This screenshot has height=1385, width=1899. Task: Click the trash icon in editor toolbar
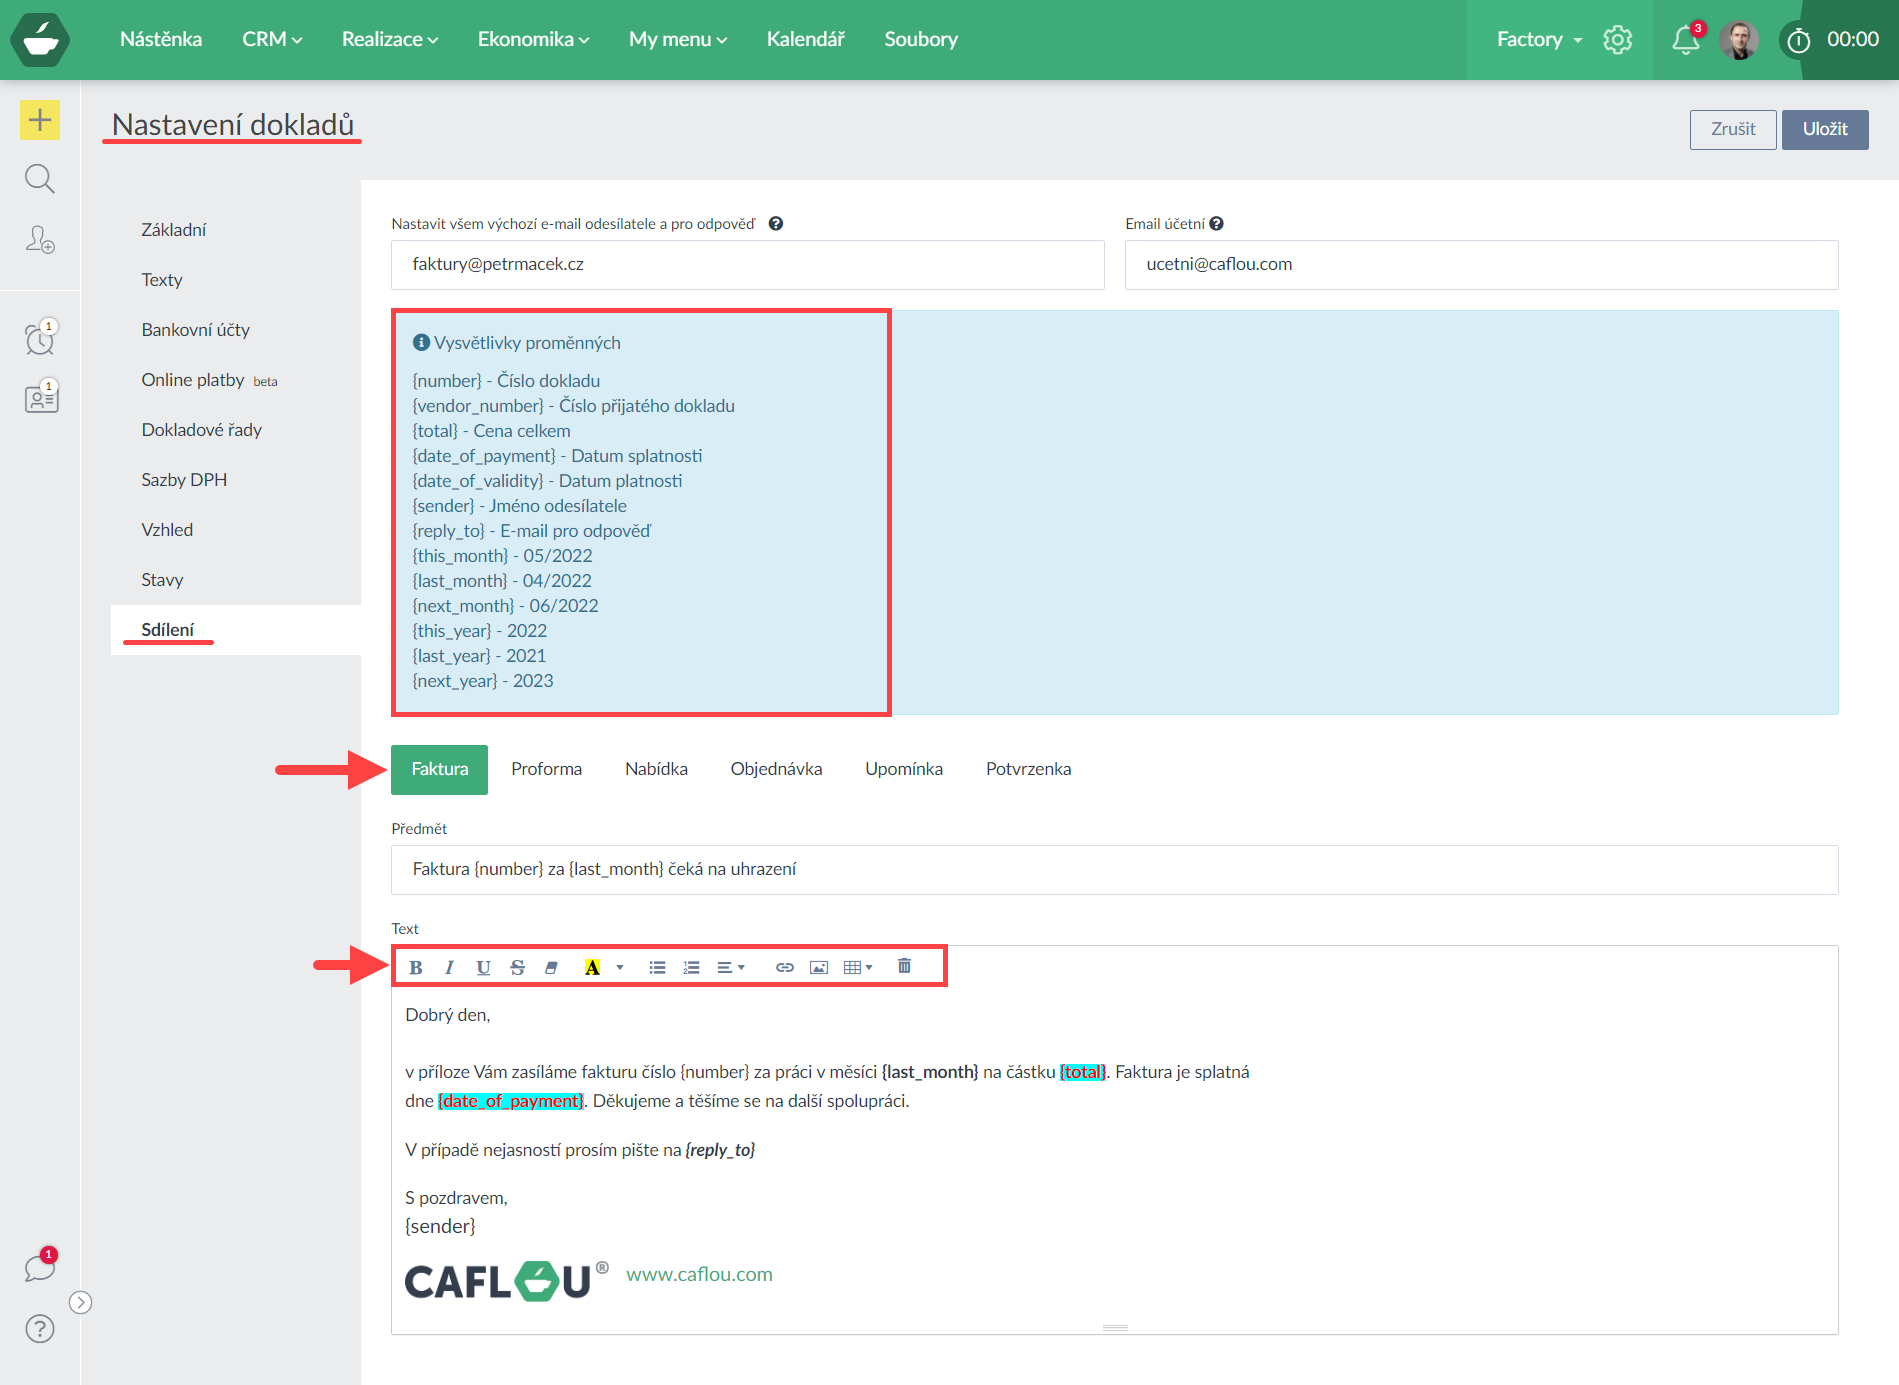pos(904,966)
